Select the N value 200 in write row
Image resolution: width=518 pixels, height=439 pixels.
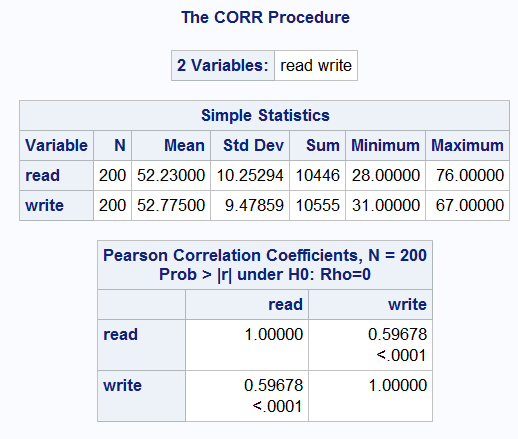coord(112,205)
